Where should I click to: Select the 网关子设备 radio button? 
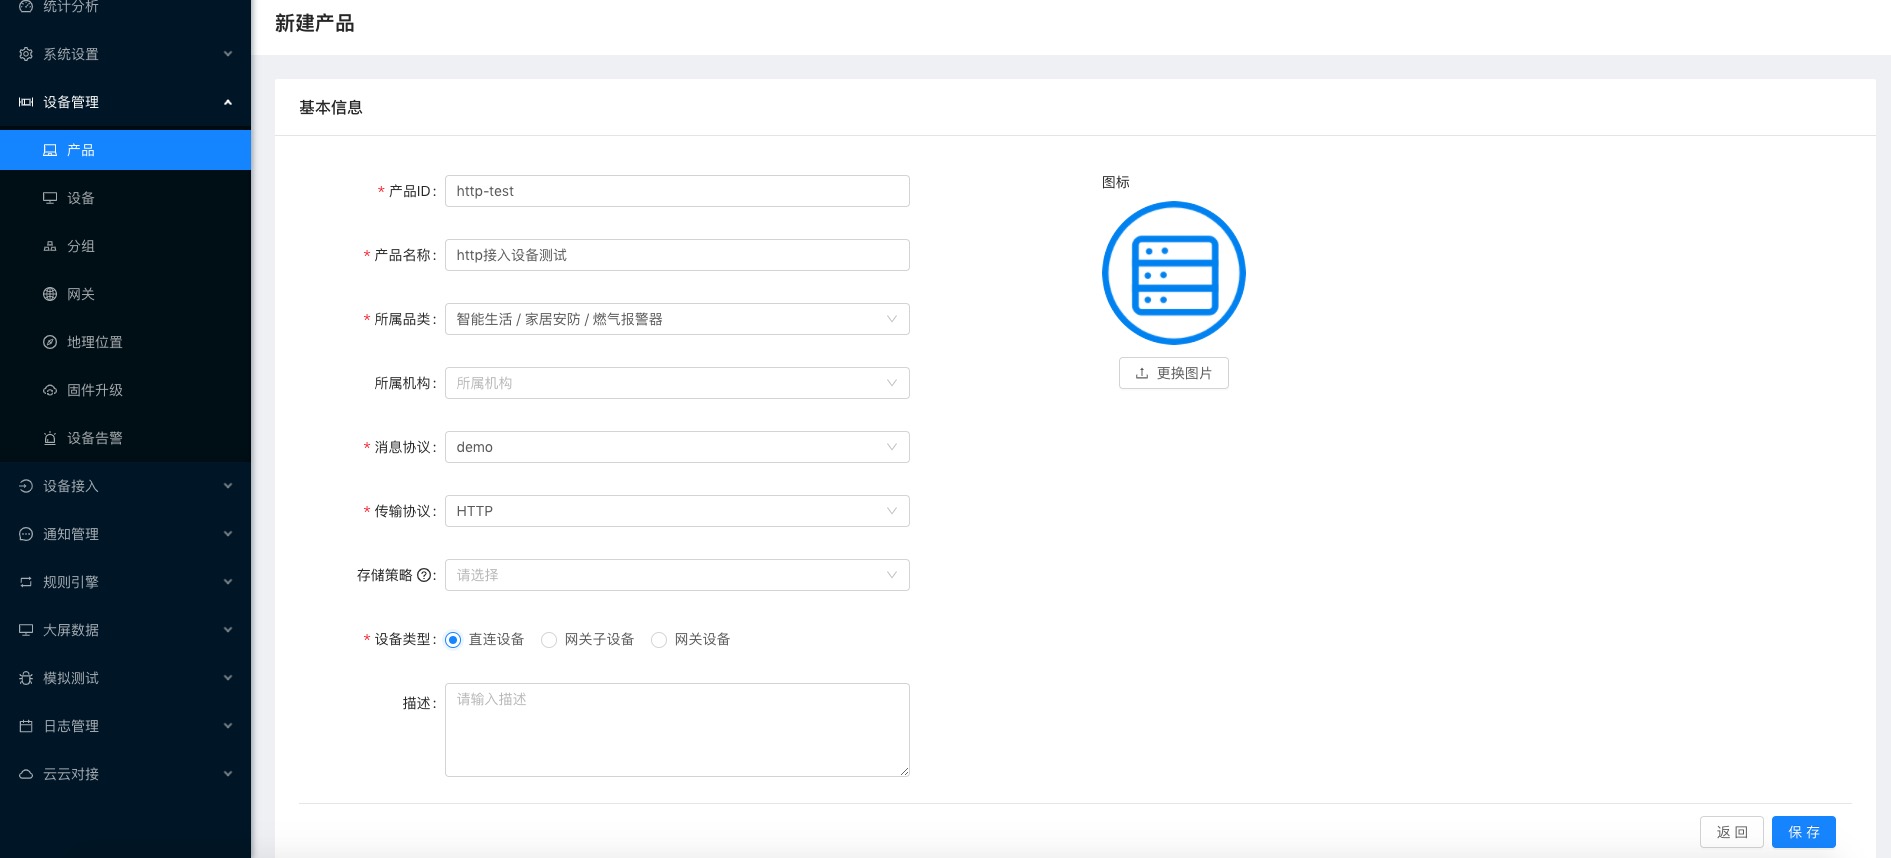tap(549, 640)
